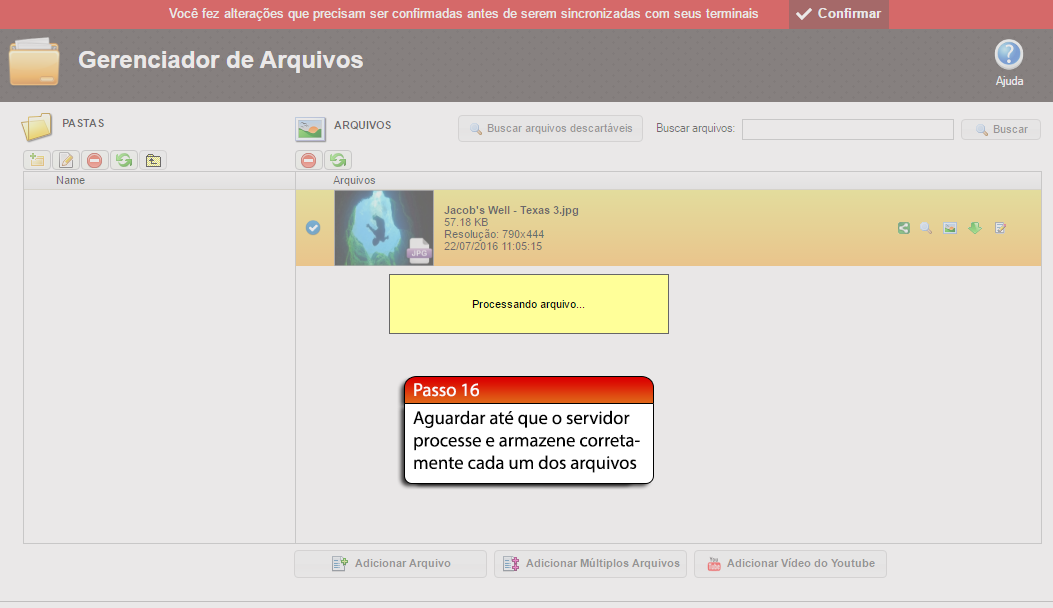Click the Confirmar button in top banner
Image resolution: width=1053 pixels, height=608 pixels.
[839, 14]
